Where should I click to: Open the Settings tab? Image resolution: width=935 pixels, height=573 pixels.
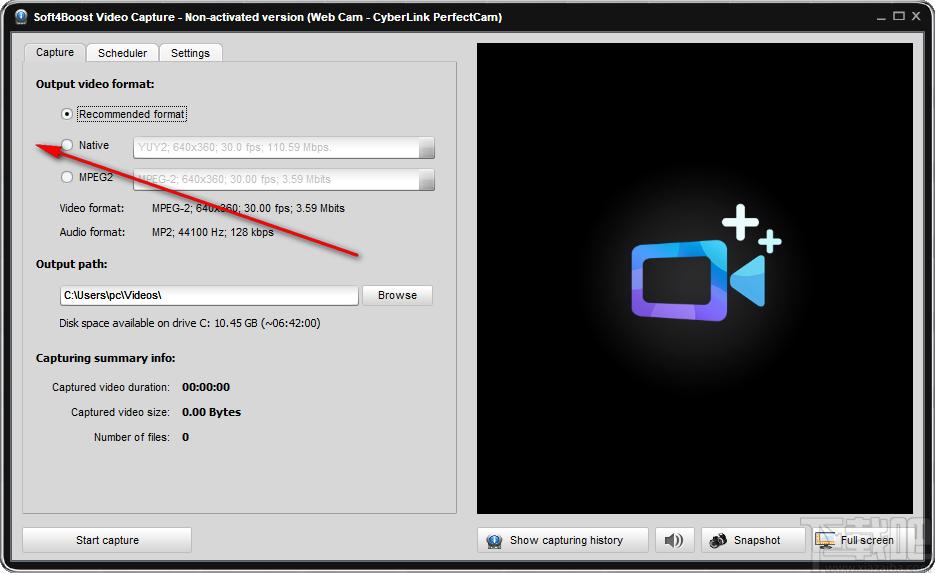tap(190, 53)
